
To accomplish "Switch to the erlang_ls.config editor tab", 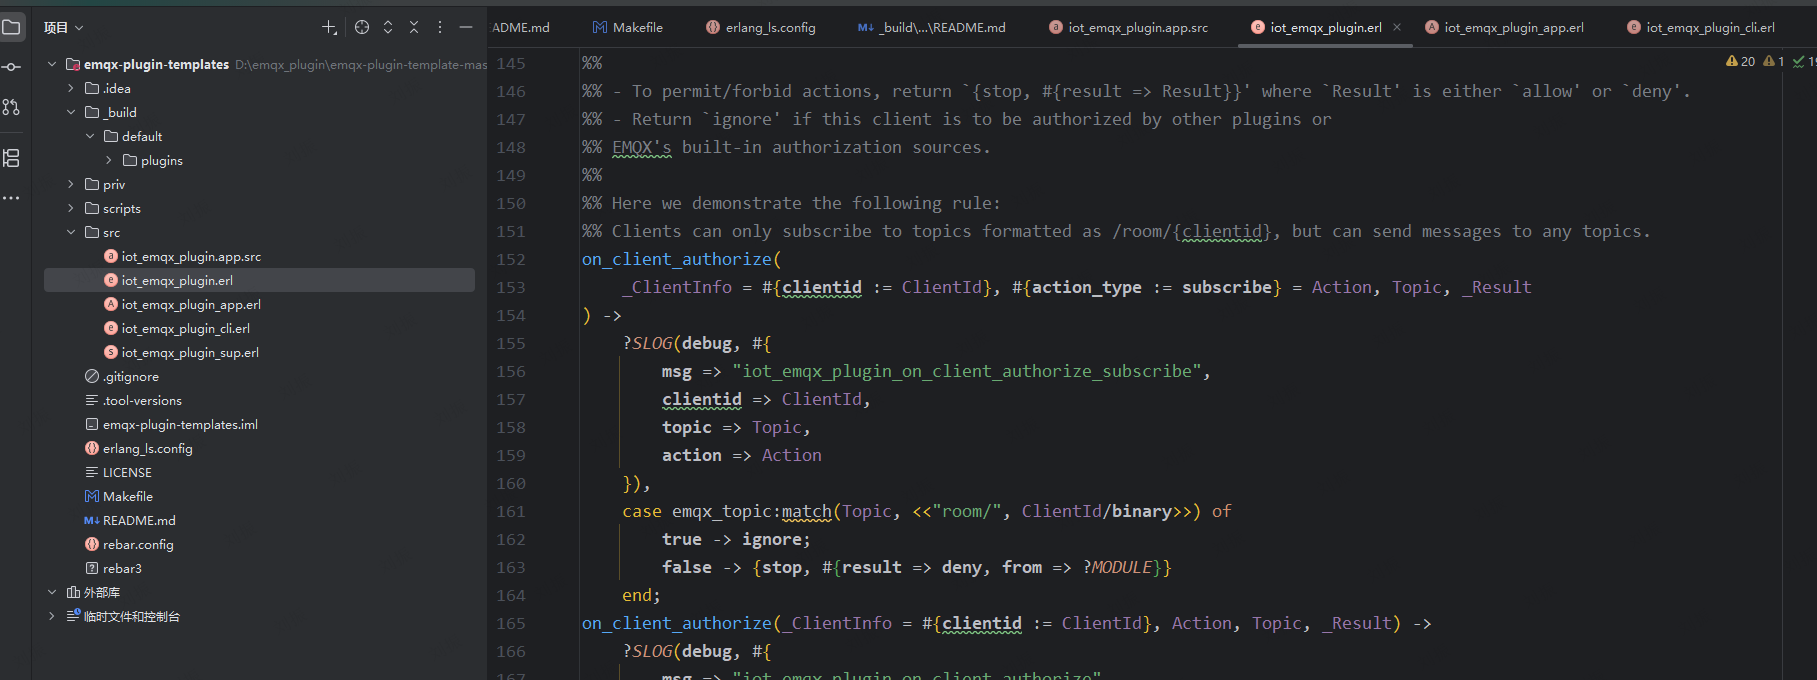I will coord(760,27).
